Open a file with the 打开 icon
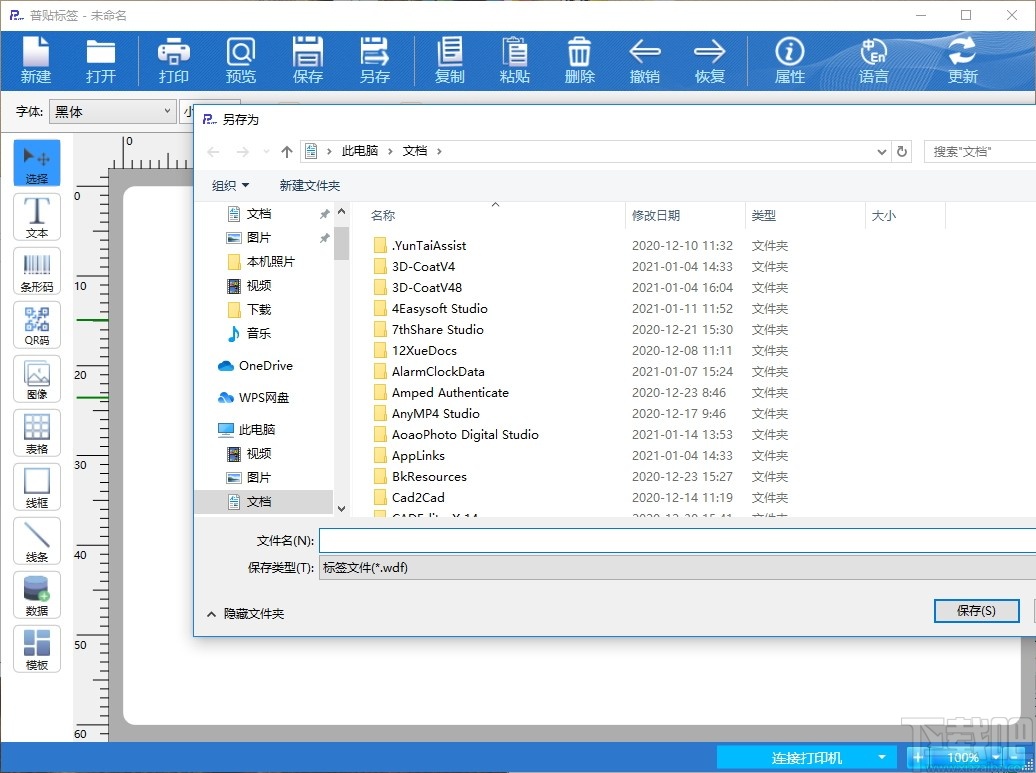The height and width of the screenshot is (773, 1036). tap(100, 60)
